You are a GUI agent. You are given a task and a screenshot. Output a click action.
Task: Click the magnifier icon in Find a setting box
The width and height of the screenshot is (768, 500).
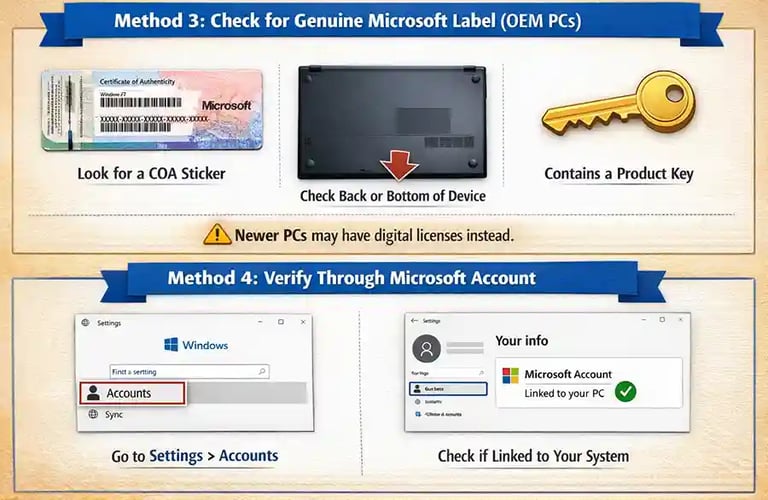click(x=262, y=372)
